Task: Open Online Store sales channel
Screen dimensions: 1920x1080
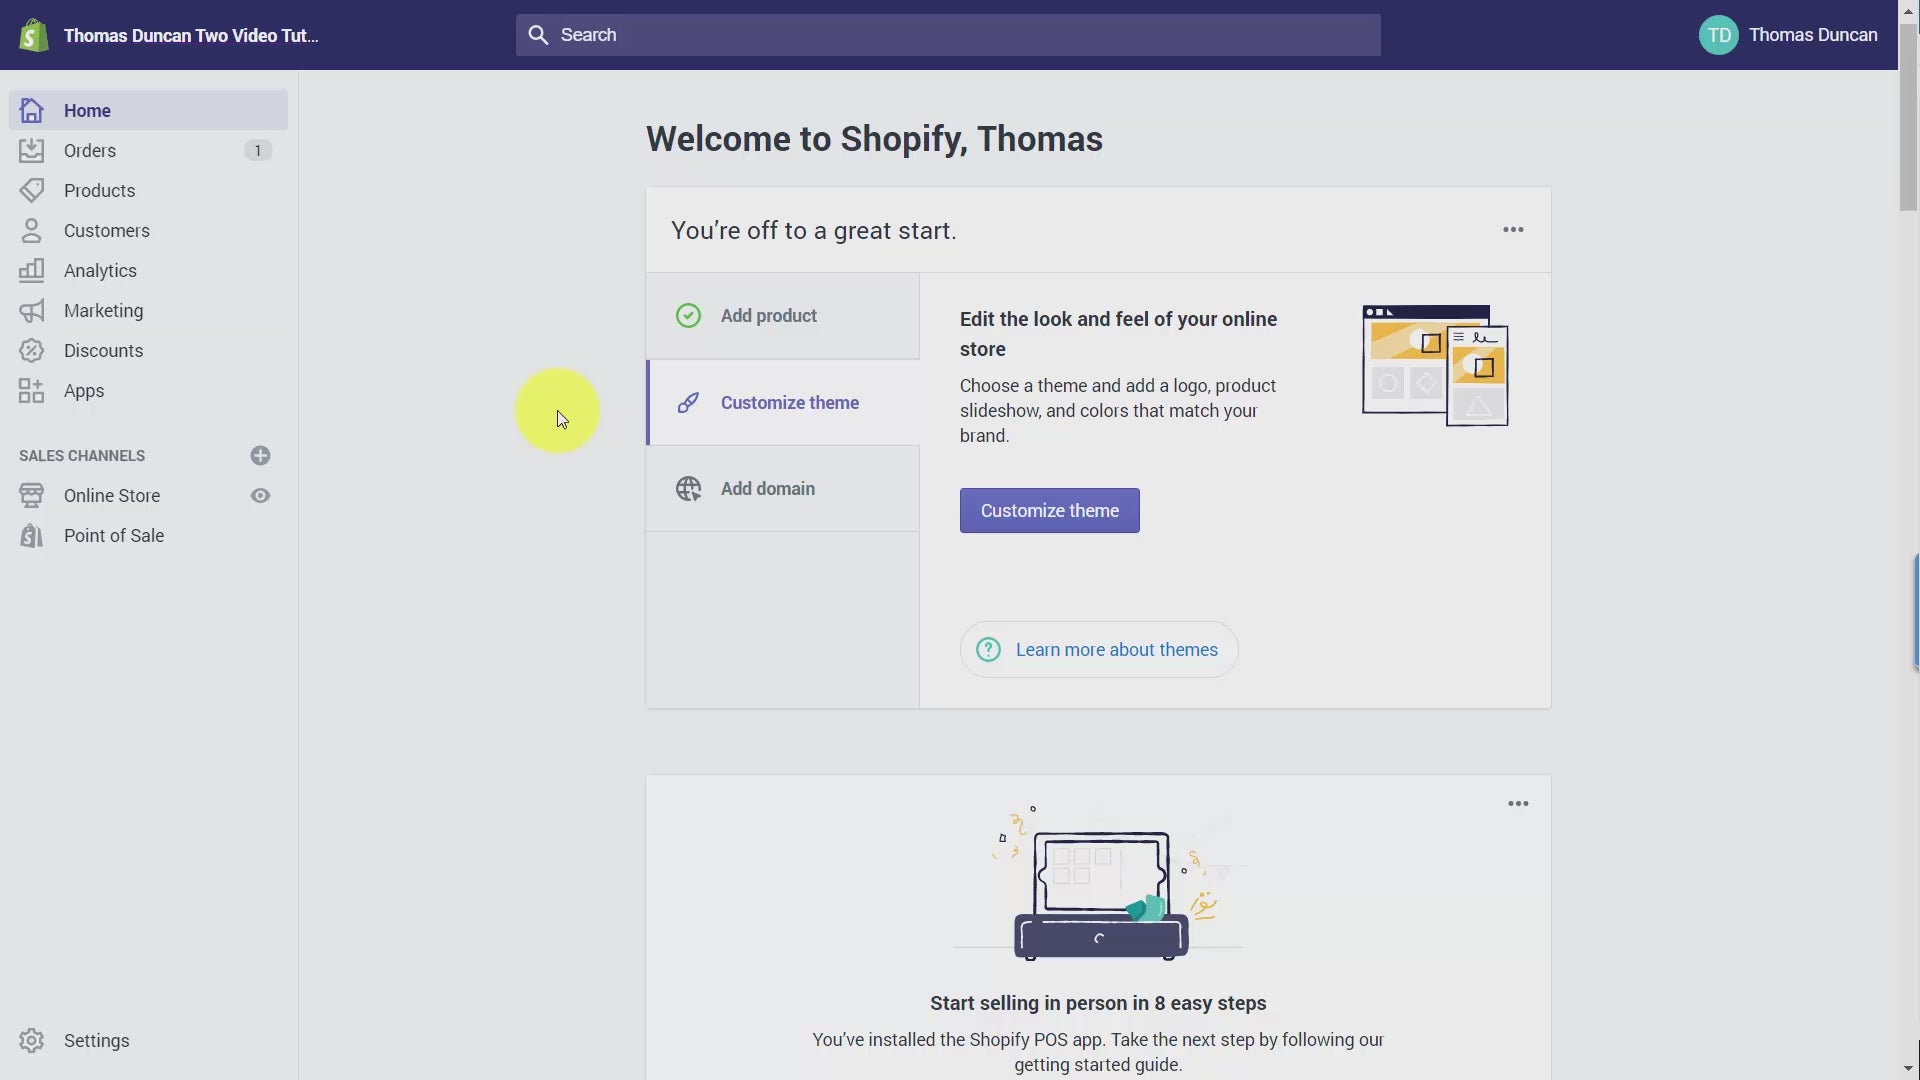Action: click(x=112, y=496)
